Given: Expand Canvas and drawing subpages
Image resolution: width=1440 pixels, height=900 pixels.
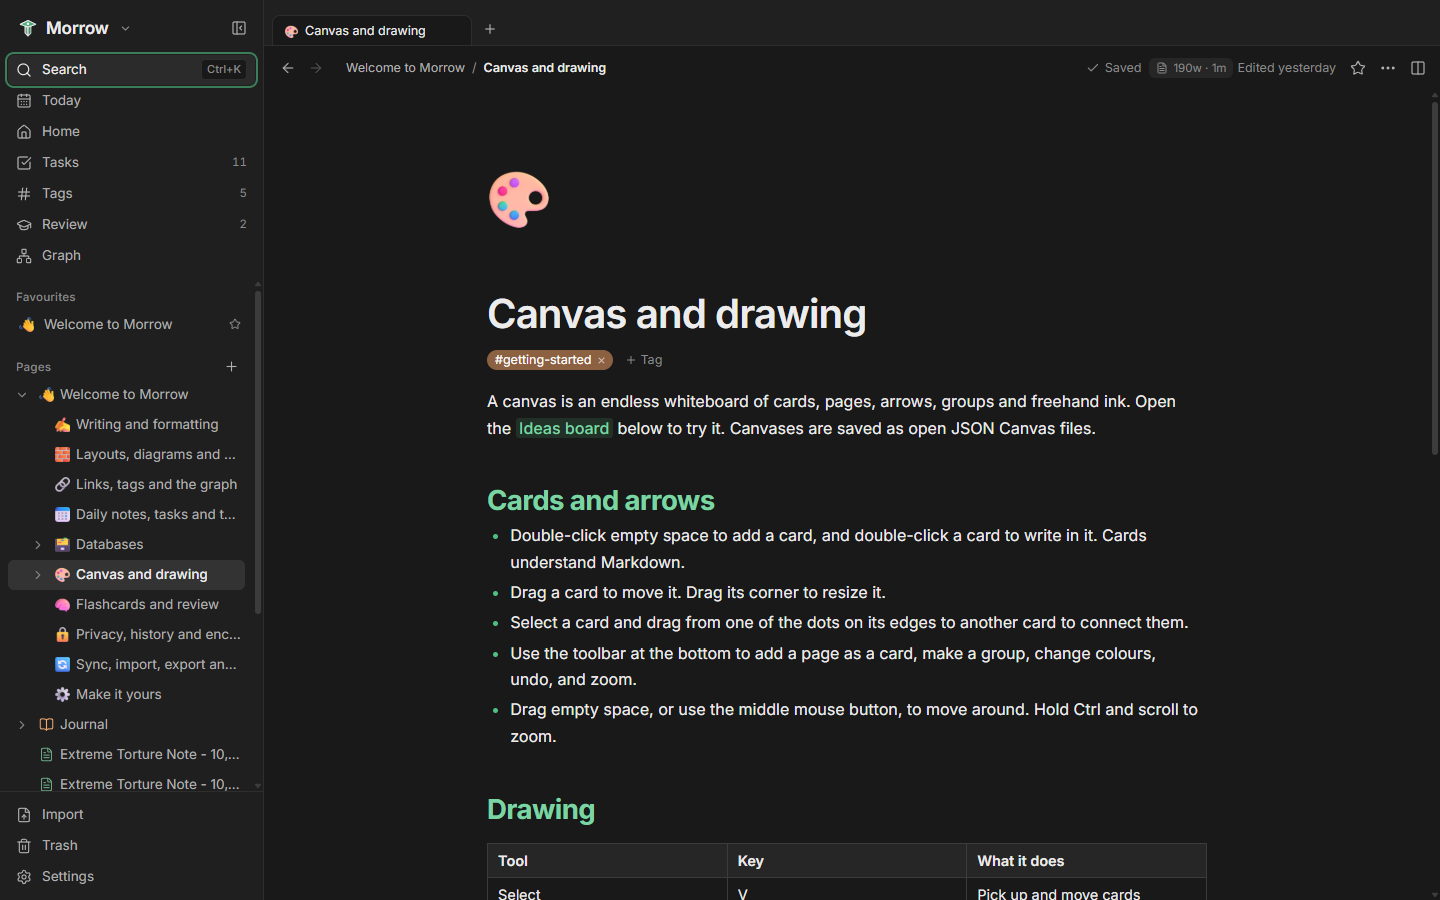Looking at the screenshot, I should pos(38,575).
